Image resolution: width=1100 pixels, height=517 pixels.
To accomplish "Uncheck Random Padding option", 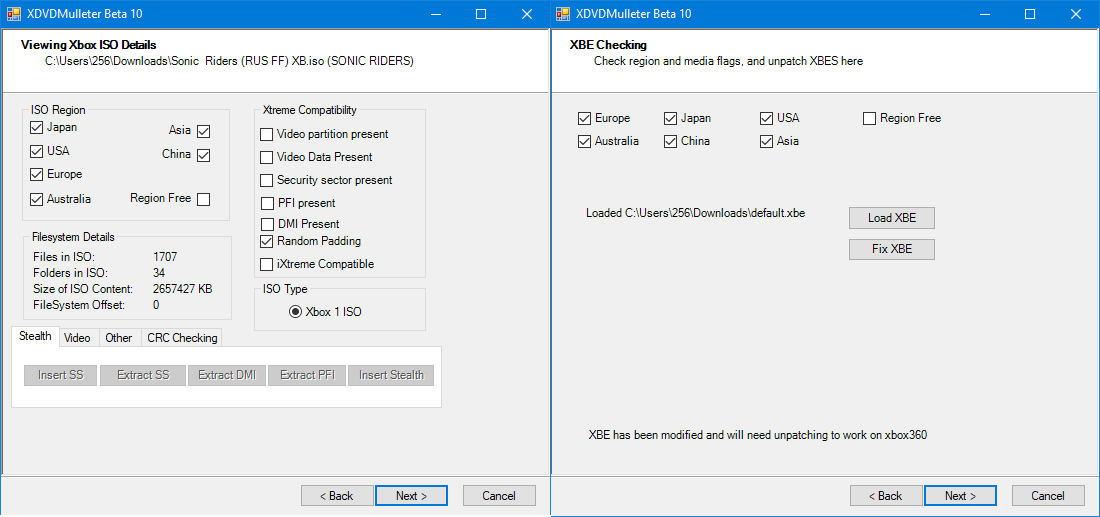I will click(x=267, y=241).
